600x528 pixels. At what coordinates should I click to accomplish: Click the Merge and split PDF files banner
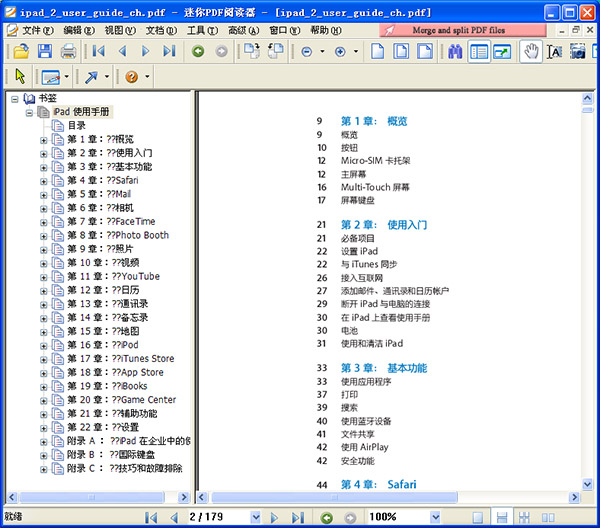(x=463, y=30)
